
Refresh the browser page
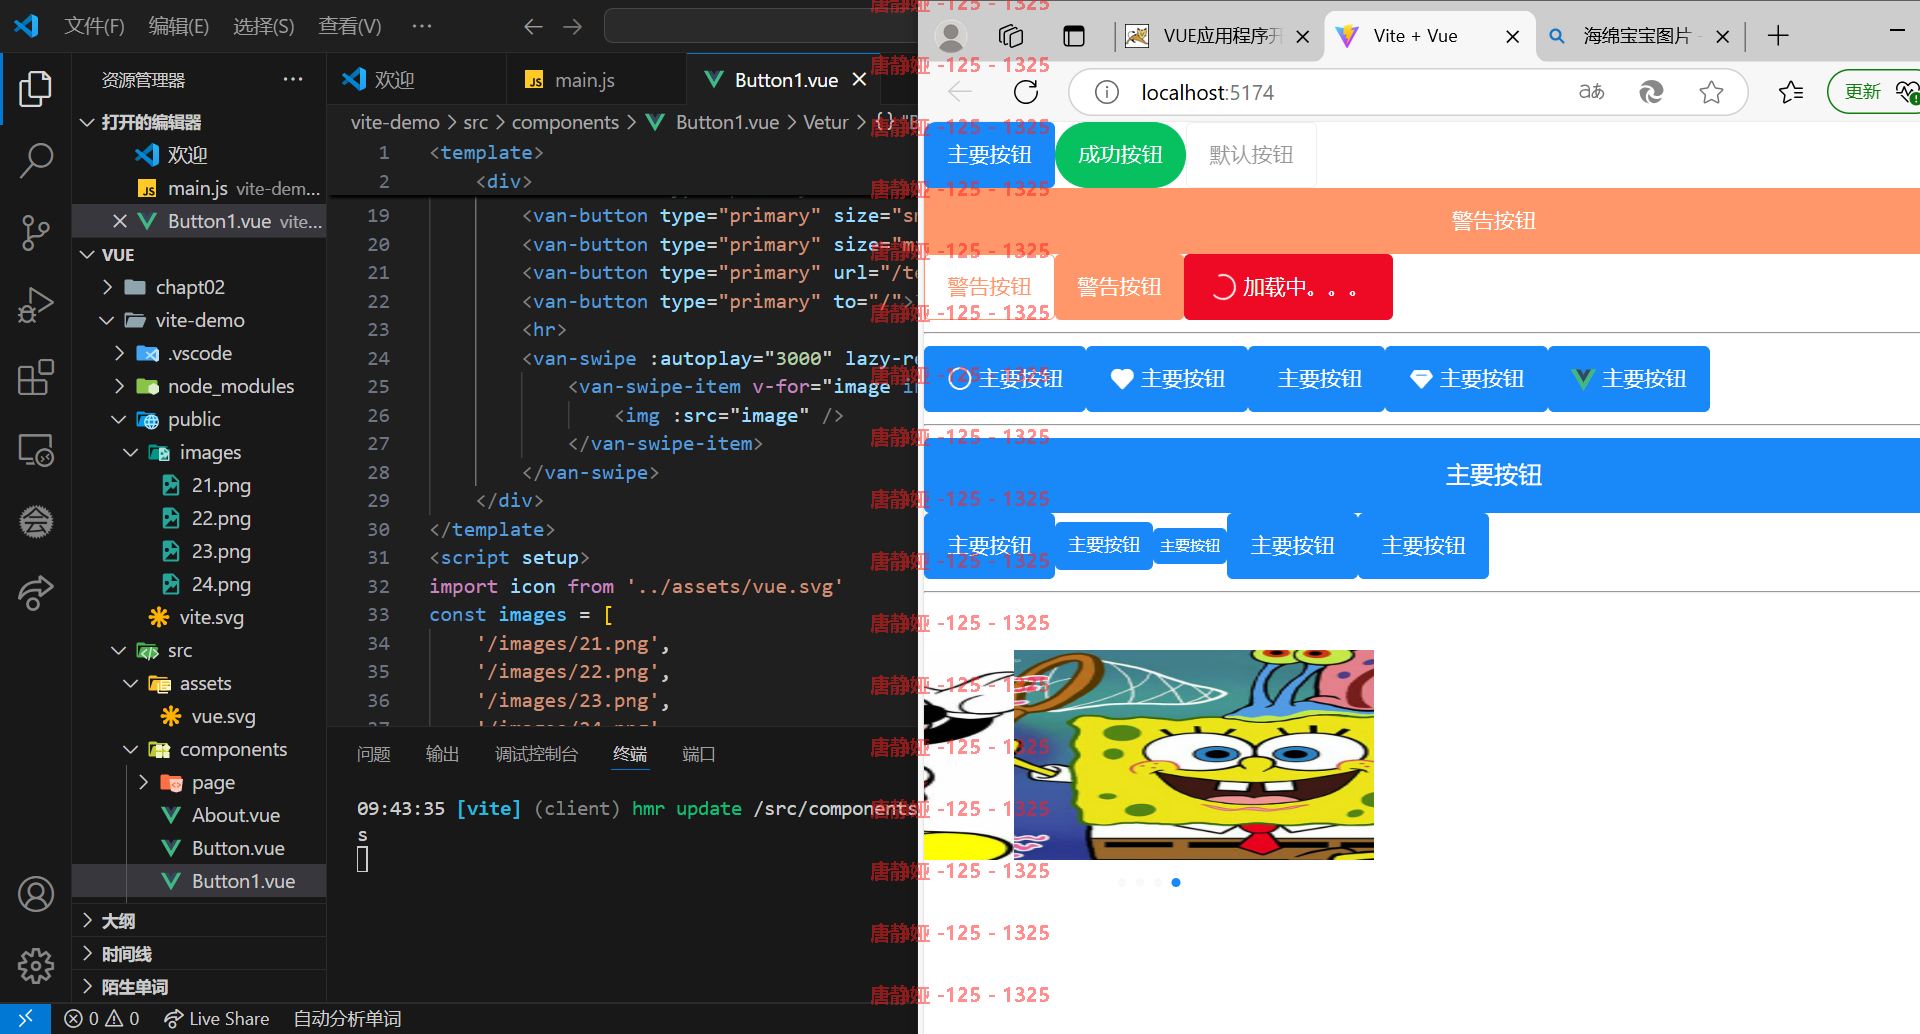pos(1026,92)
